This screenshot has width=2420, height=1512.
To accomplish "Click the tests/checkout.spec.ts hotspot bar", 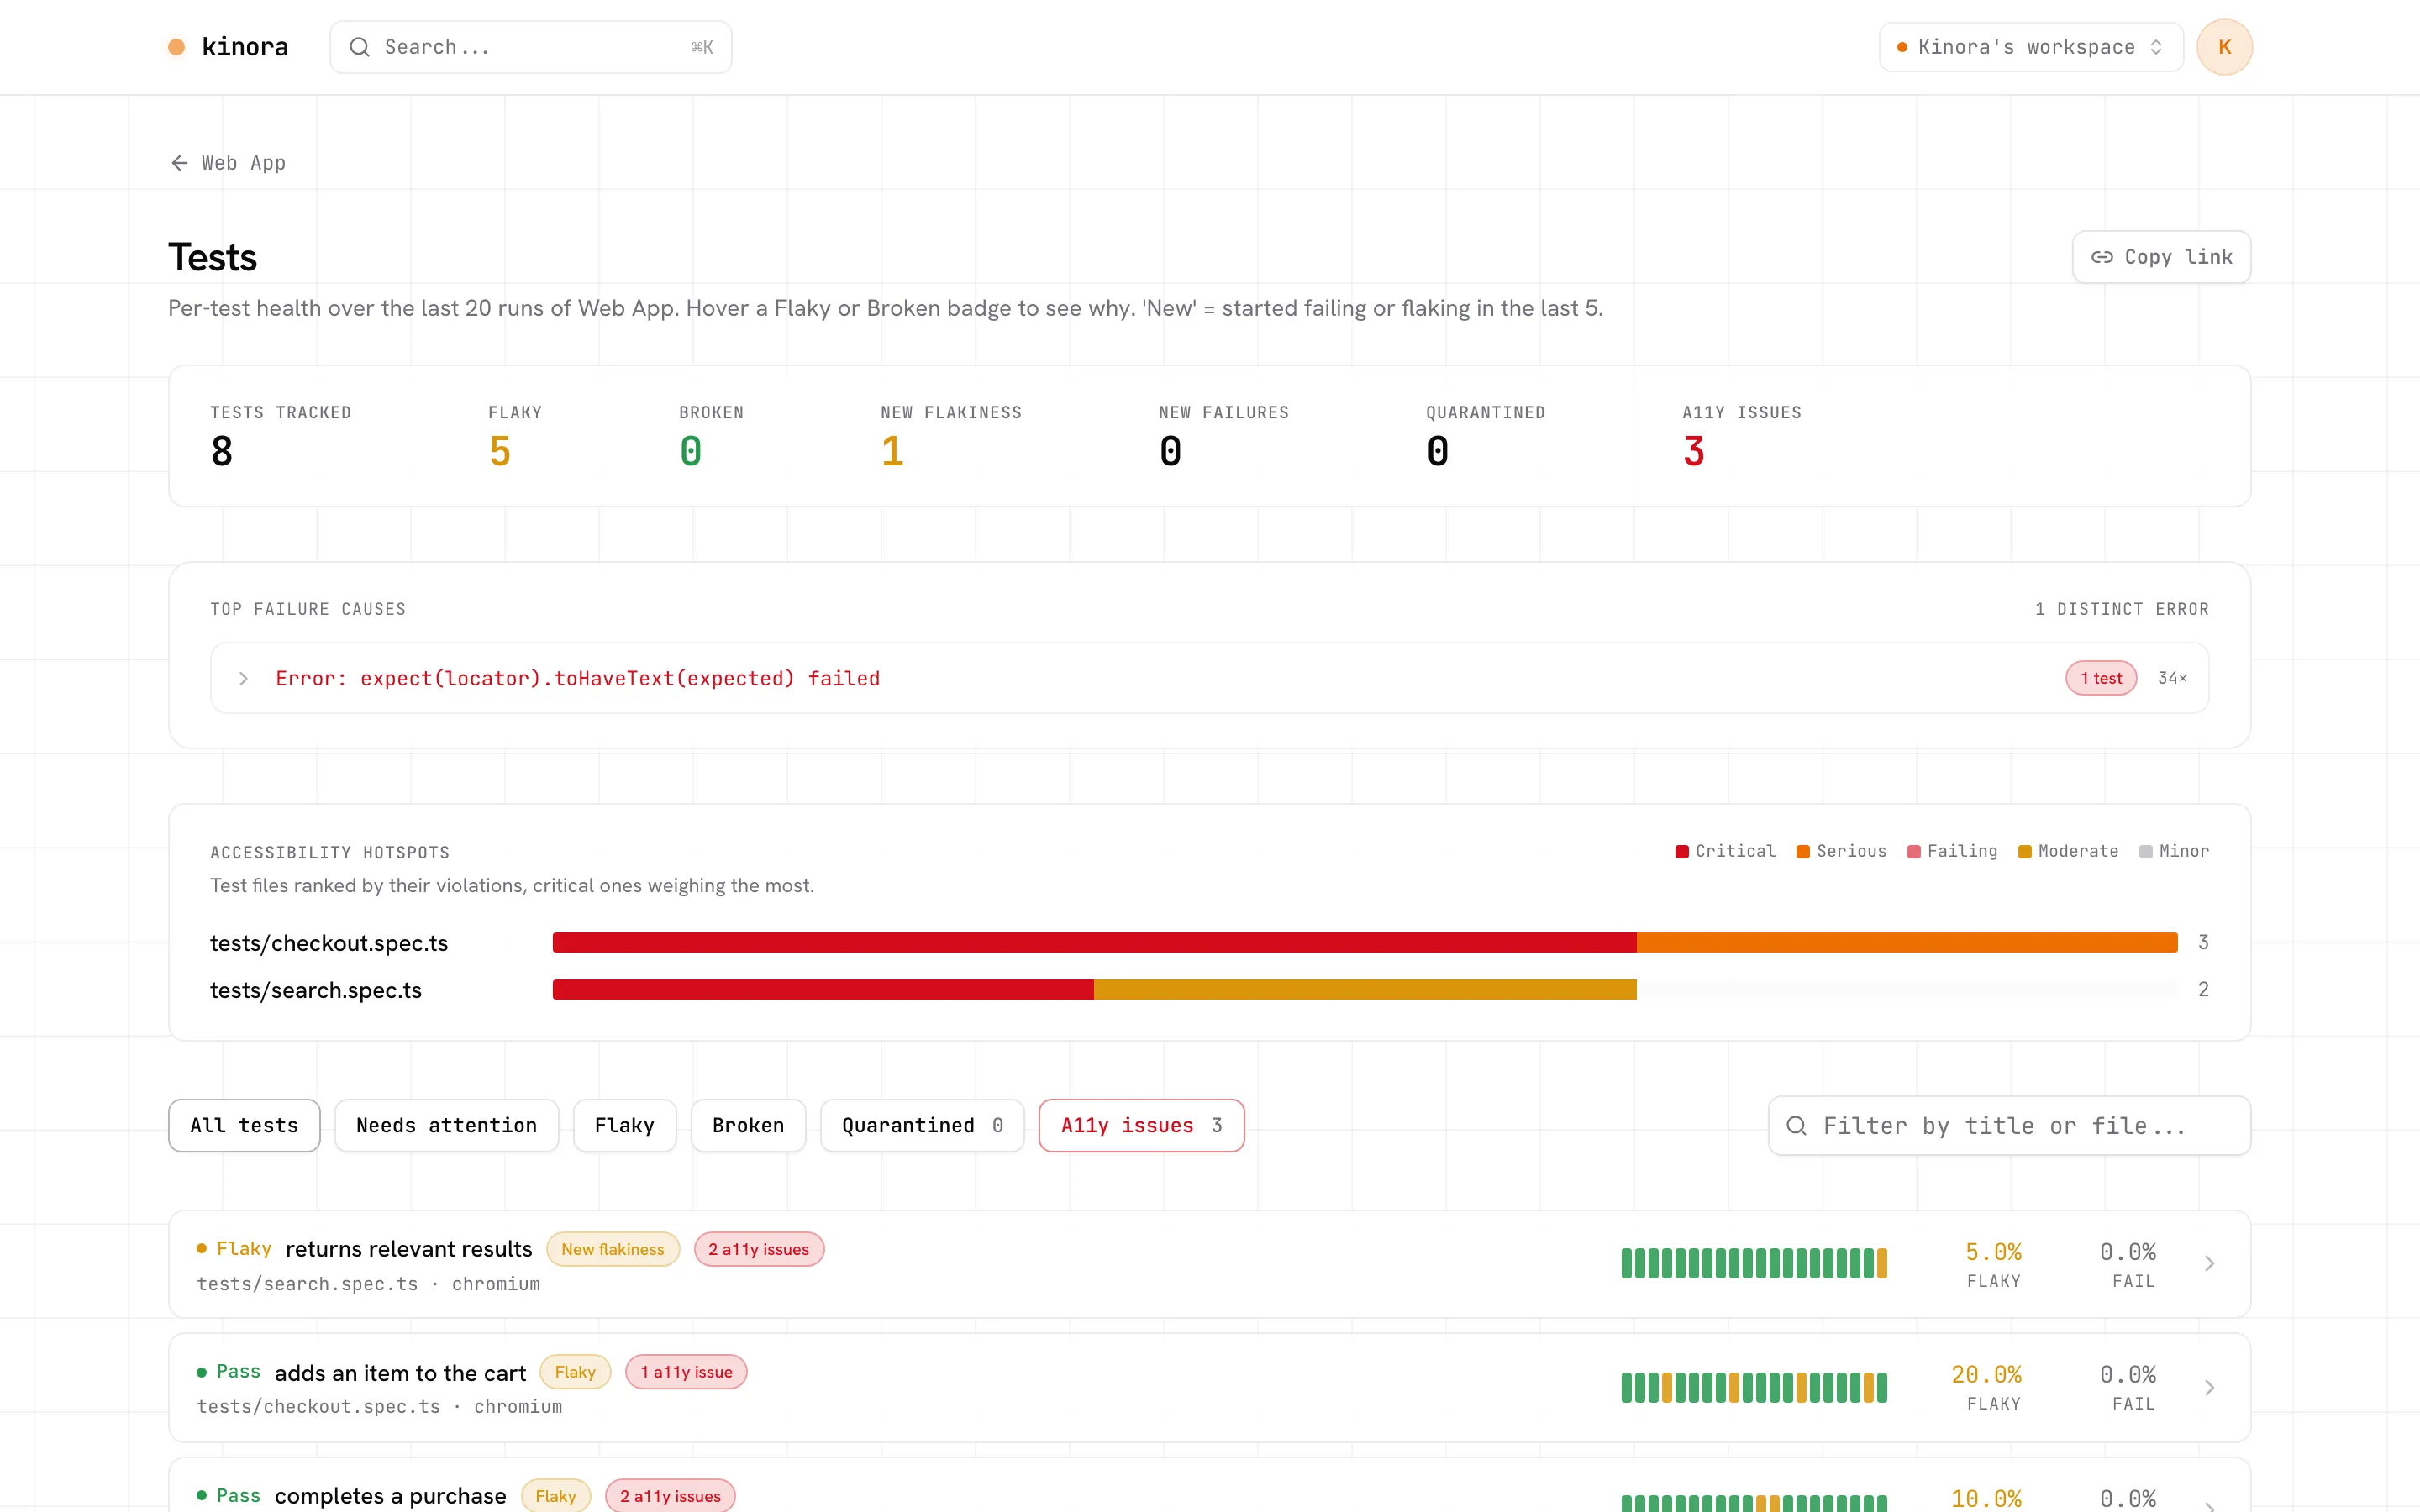I will (1365, 943).
